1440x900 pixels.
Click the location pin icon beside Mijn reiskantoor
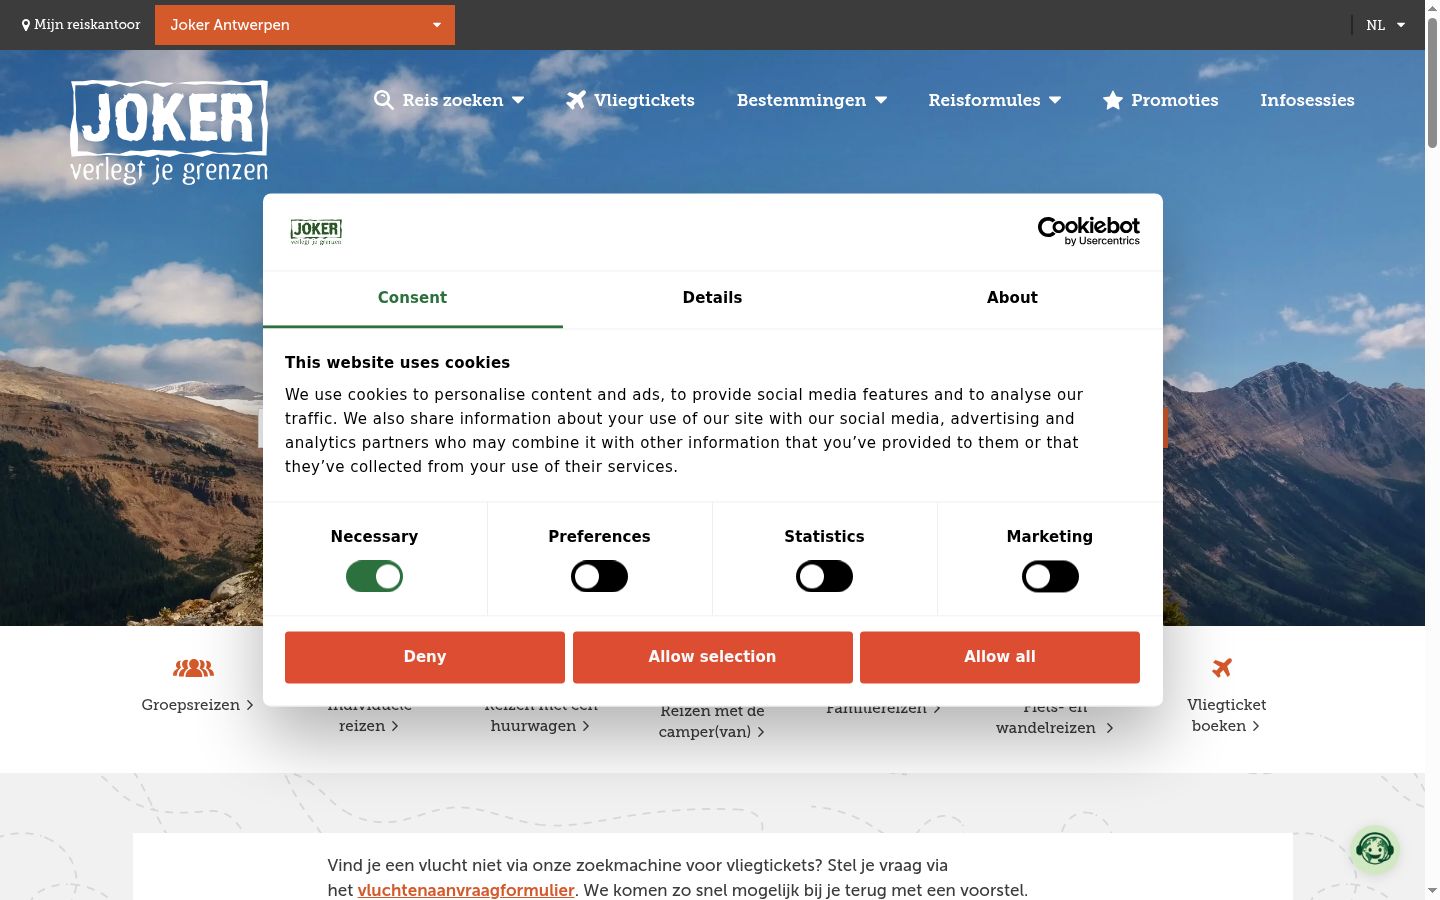[x=26, y=25]
